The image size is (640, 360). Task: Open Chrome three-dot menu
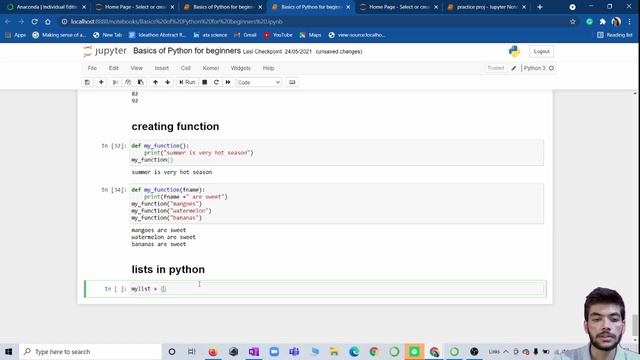tap(629, 22)
